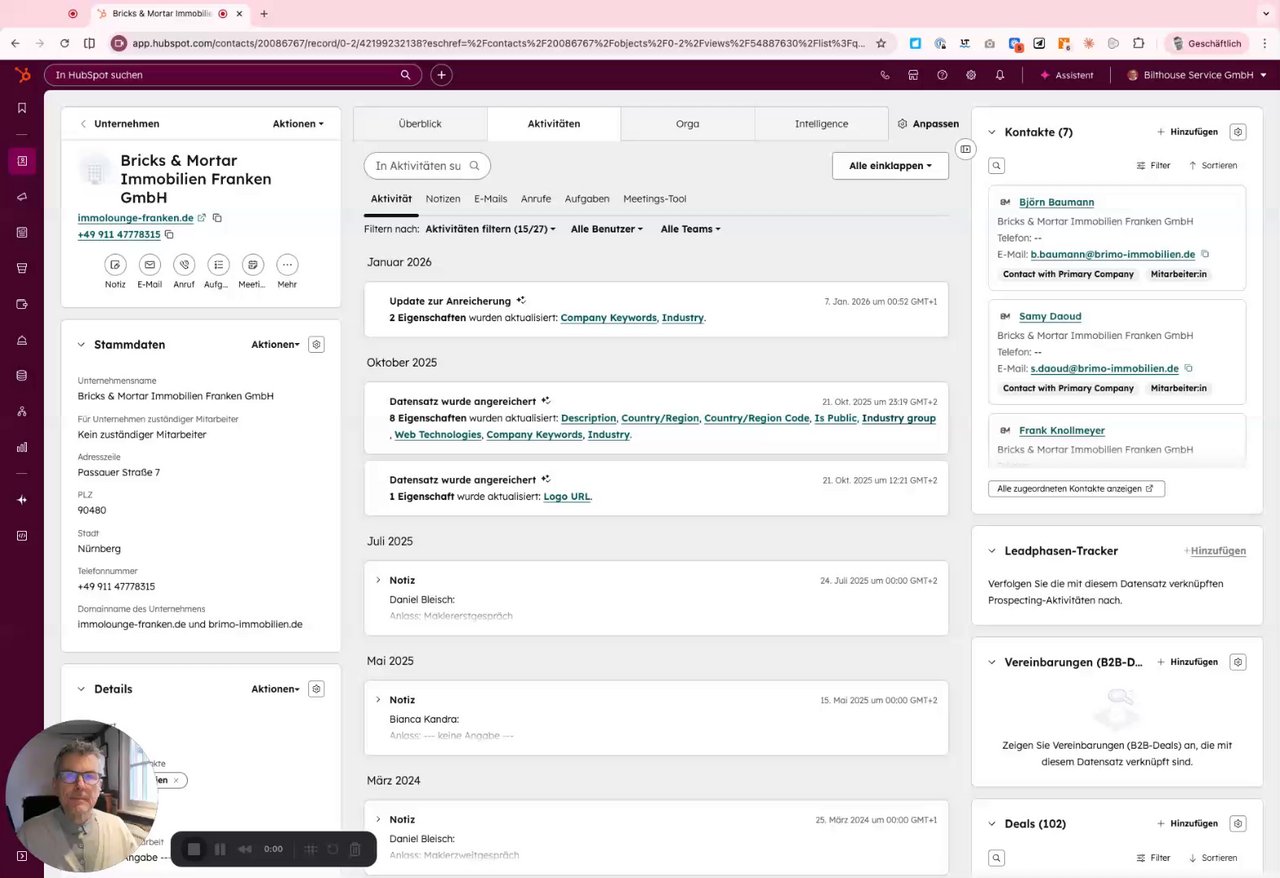
Task: Select the E-Mails activity sub-tab
Action: point(491,199)
